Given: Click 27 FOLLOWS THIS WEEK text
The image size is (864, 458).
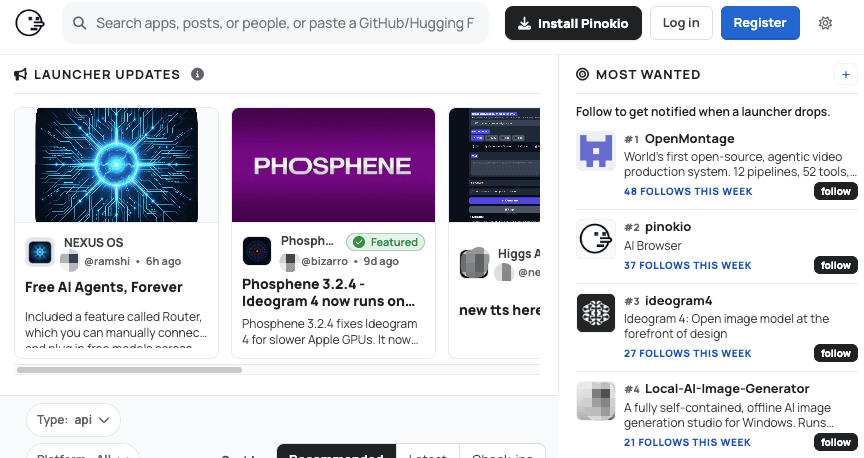Looking at the screenshot, I should 688,353.
